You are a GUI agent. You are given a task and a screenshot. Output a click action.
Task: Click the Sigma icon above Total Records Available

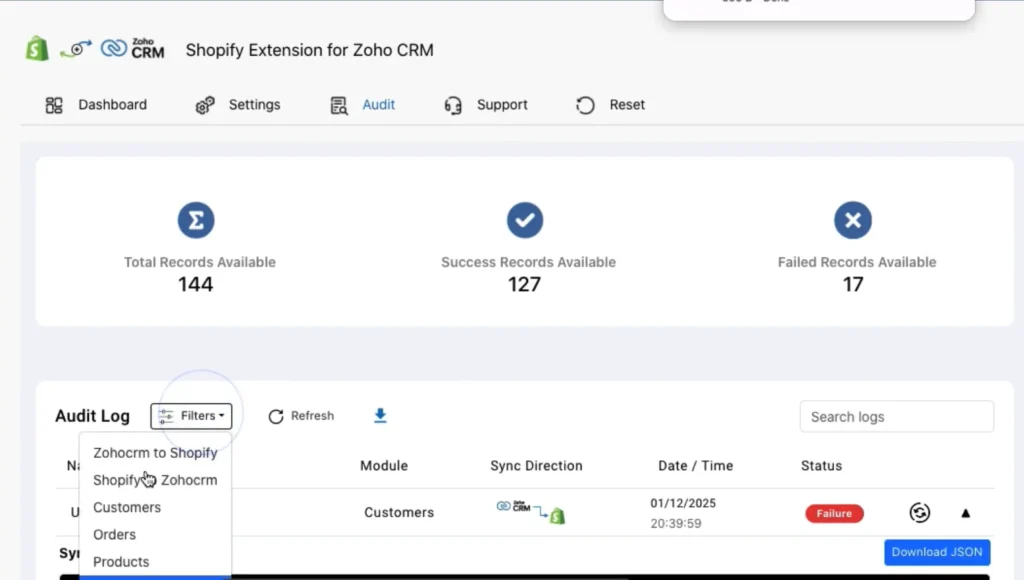coord(196,220)
